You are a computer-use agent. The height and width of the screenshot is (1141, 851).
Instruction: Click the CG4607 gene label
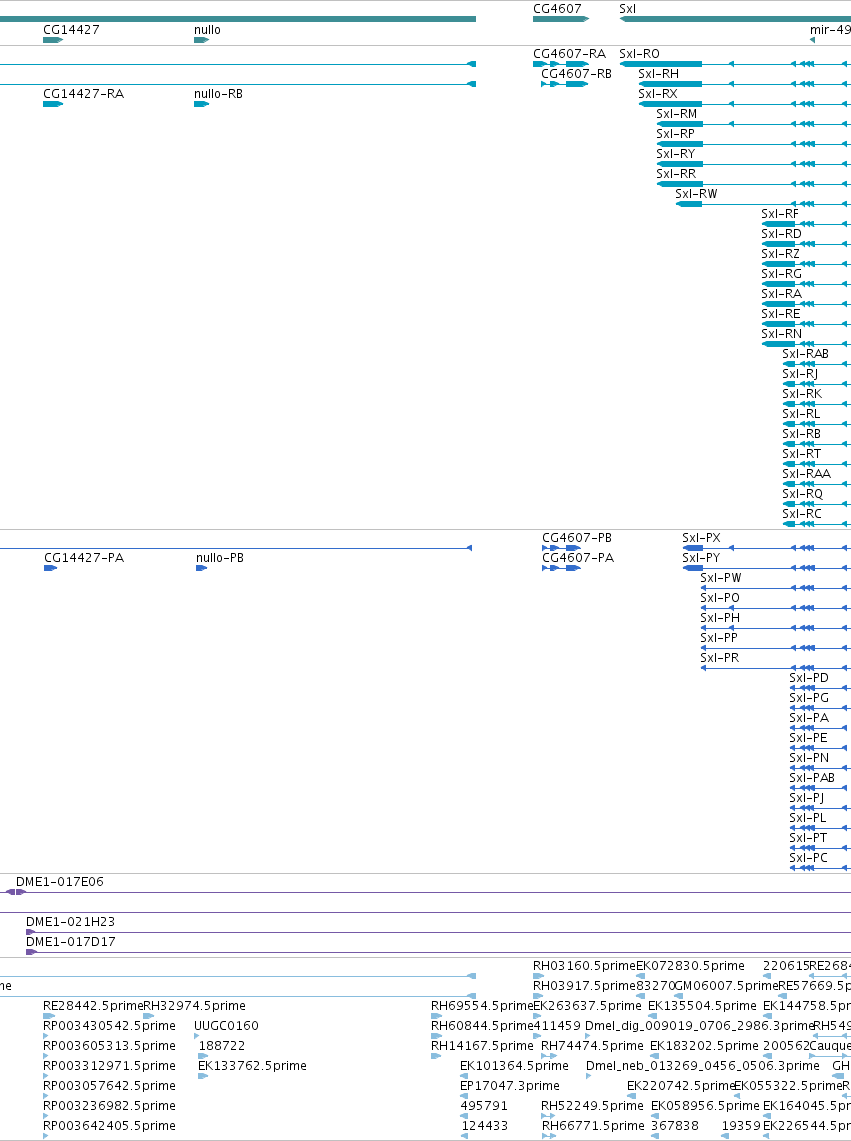click(x=557, y=9)
